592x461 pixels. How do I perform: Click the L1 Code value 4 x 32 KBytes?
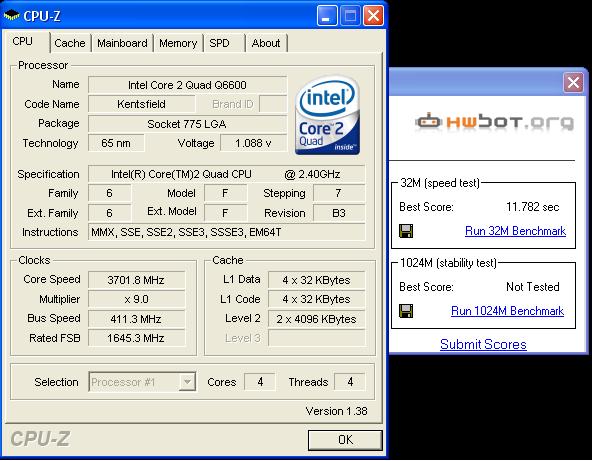click(316, 299)
